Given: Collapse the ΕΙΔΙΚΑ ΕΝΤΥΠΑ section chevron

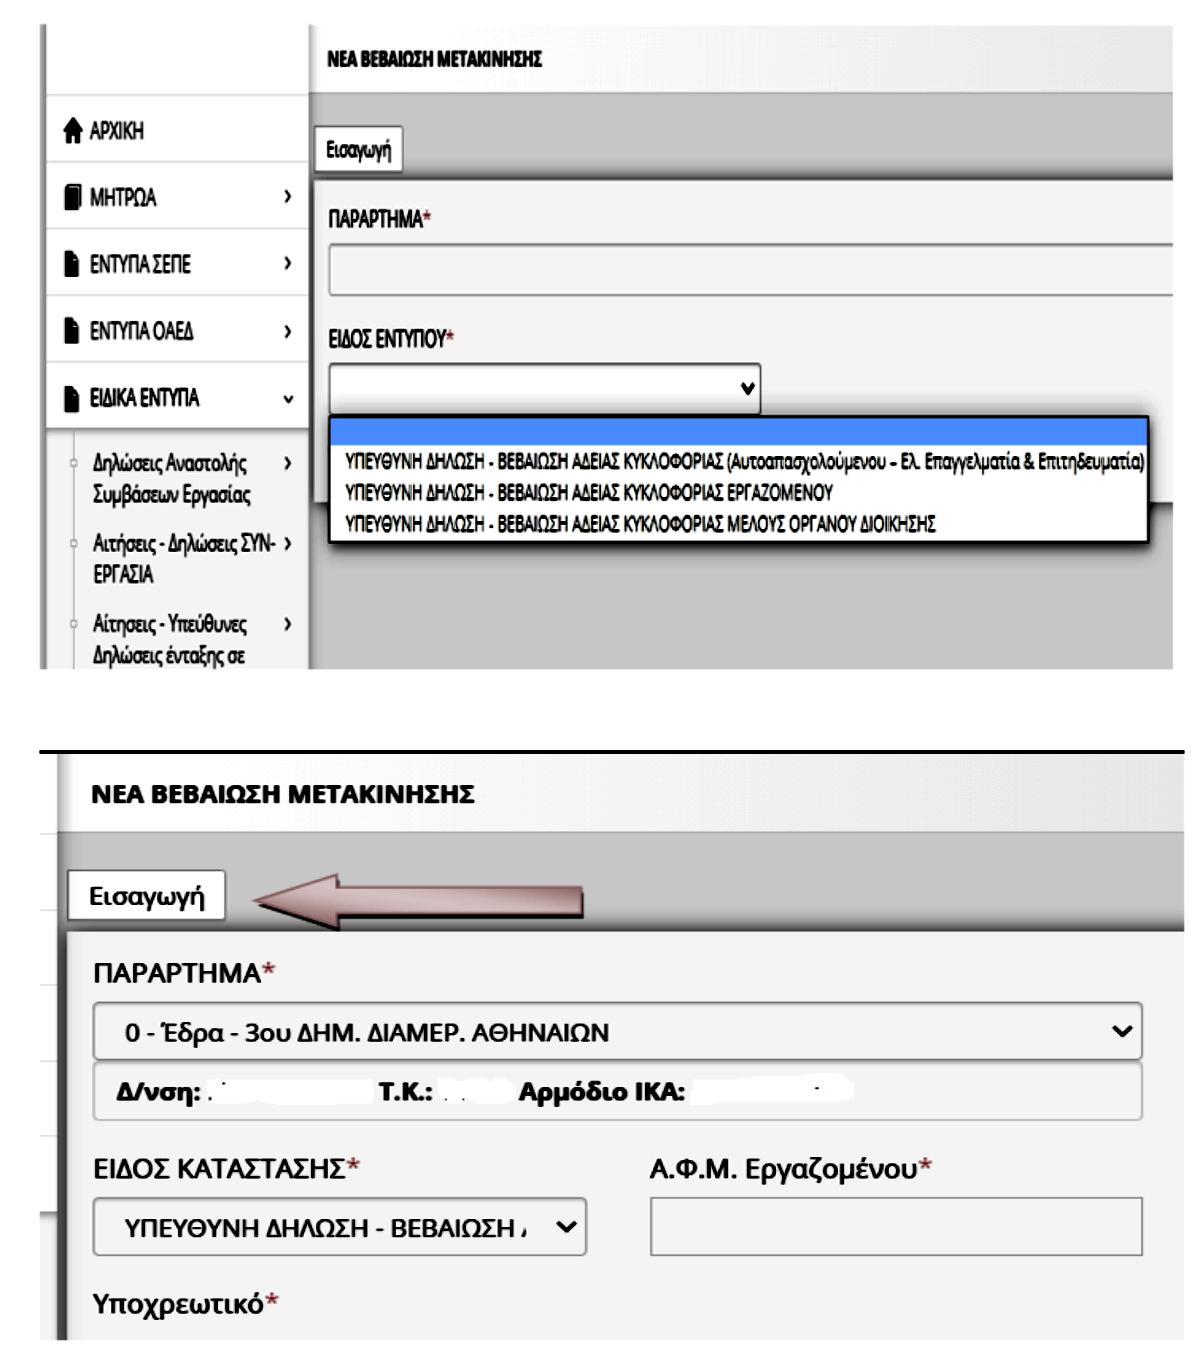Looking at the screenshot, I should (x=288, y=399).
